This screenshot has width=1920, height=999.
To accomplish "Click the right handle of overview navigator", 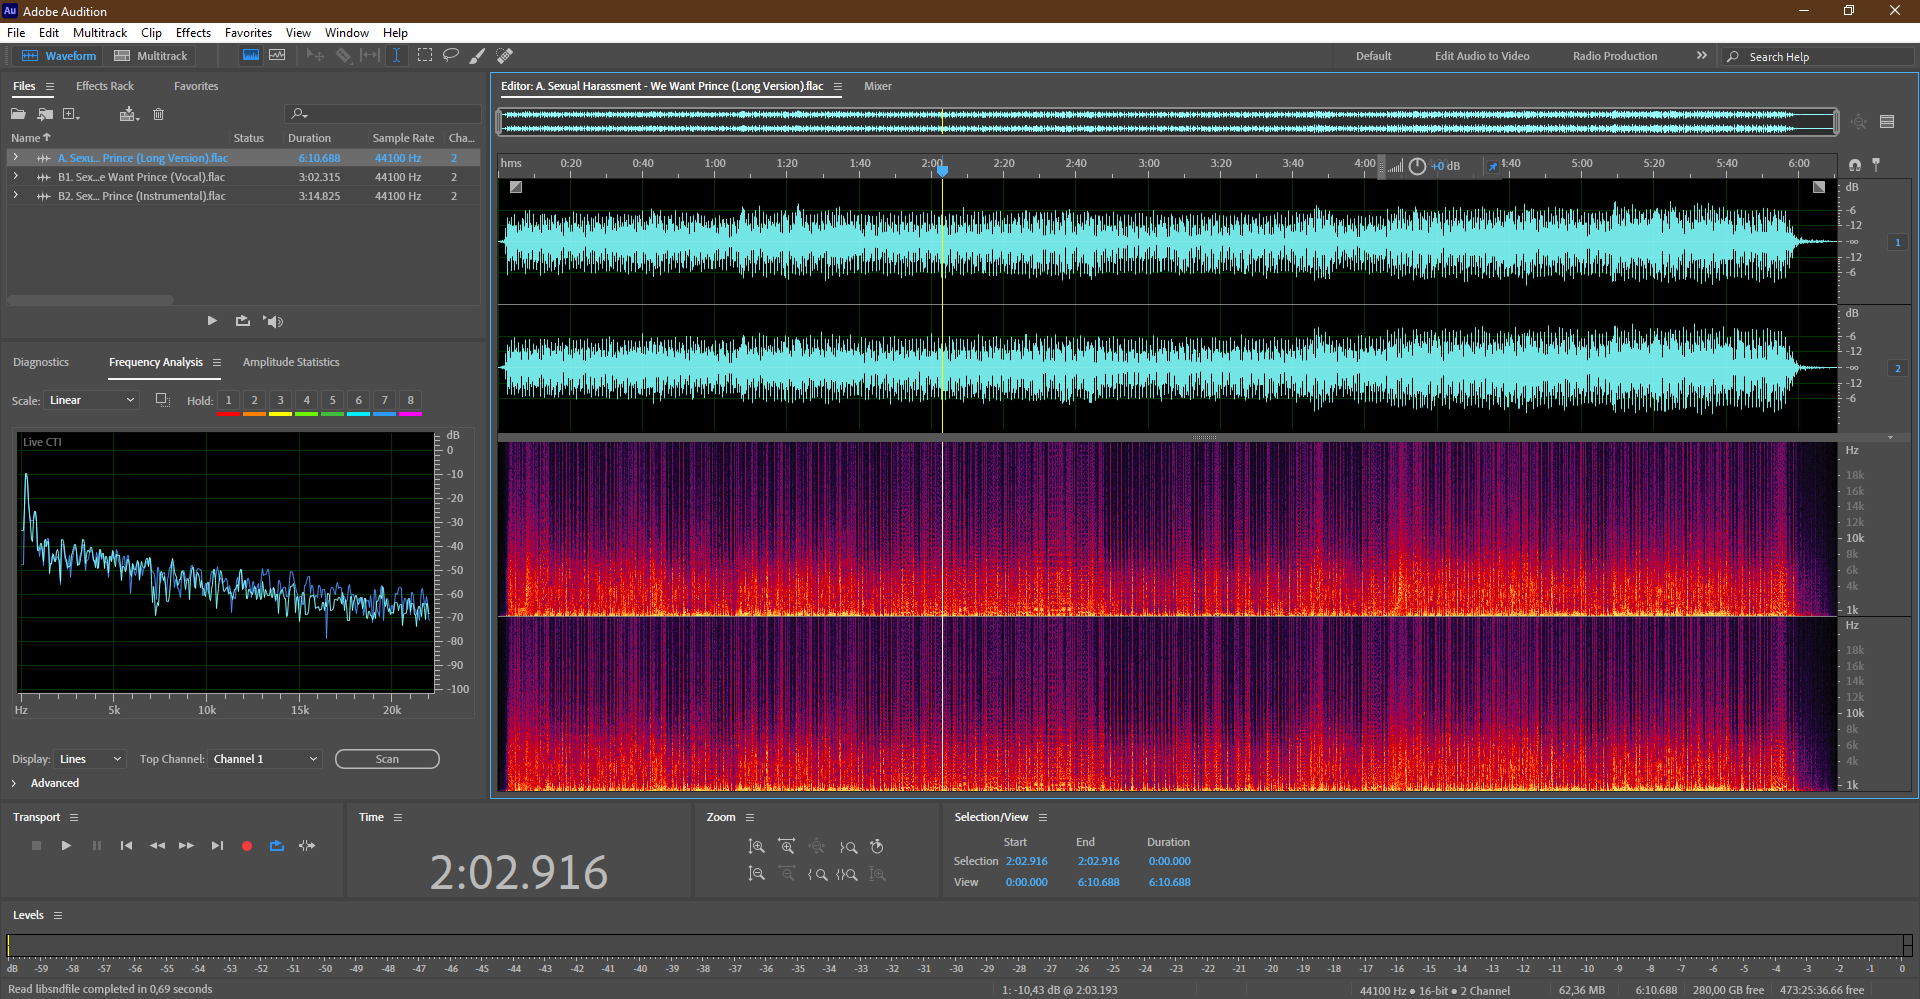I will click(x=1835, y=122).
